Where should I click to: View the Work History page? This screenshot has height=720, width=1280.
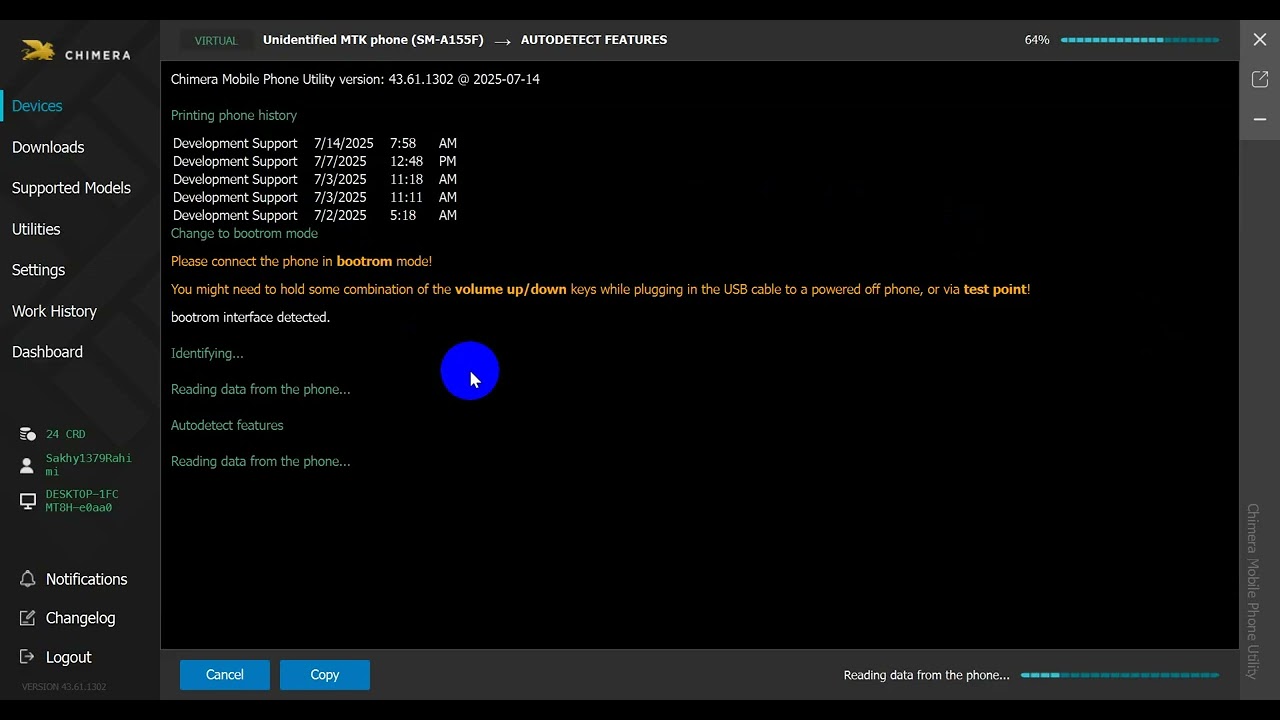[x=54, y=311]
